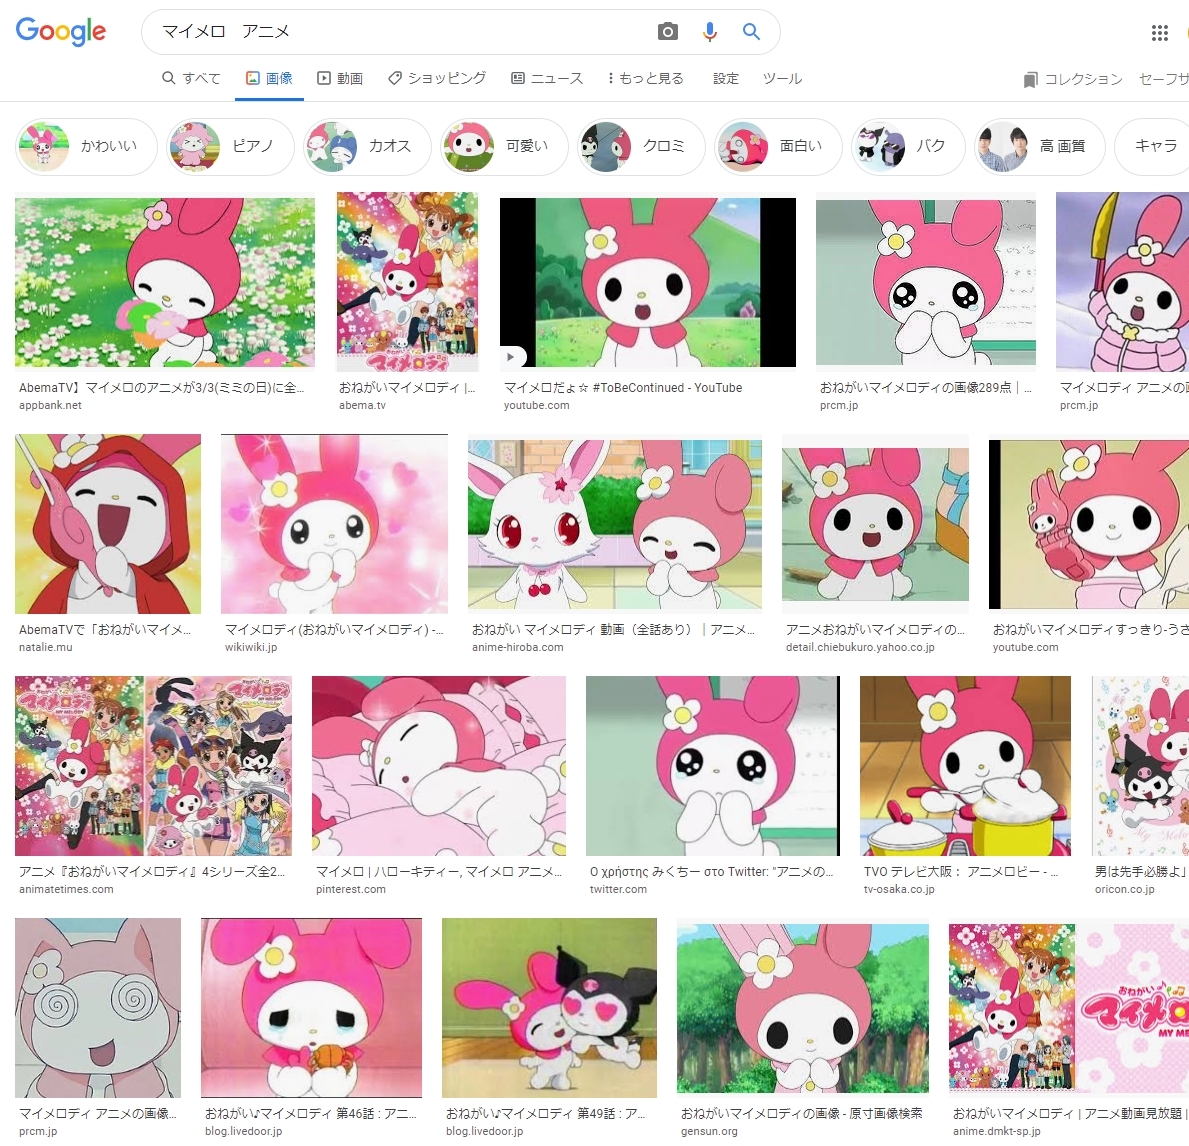Click the Google logo
The height and width of the screenshot is (1146, 1189).
(61, 31)
